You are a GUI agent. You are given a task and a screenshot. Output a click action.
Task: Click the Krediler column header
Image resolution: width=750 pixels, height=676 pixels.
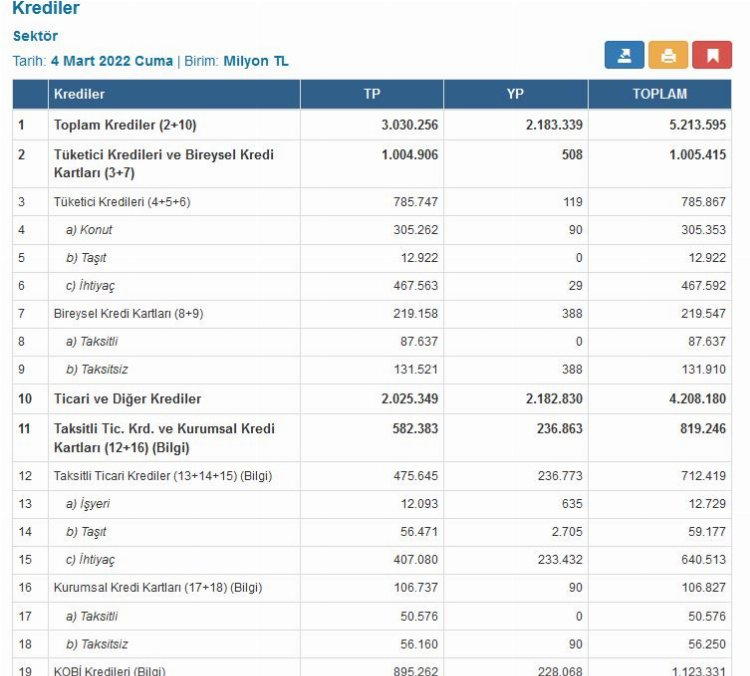click(80, 94)
